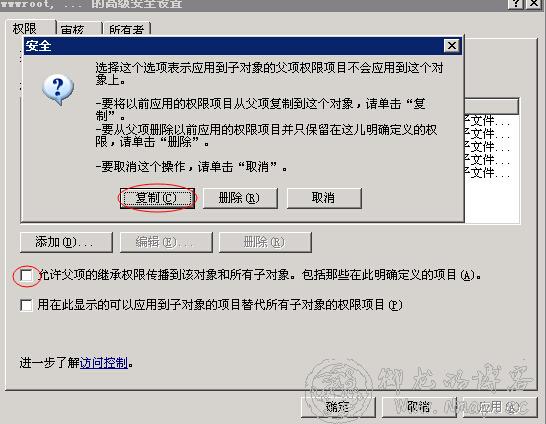Click the blue question mark icon in 安全 dialog
This screenshot has width=546, height=424.
point(58,89)
